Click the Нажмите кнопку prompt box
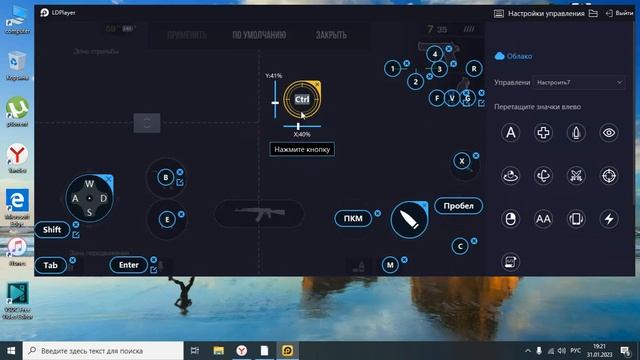This screenshot has height=360, width=640. point(302,149)
